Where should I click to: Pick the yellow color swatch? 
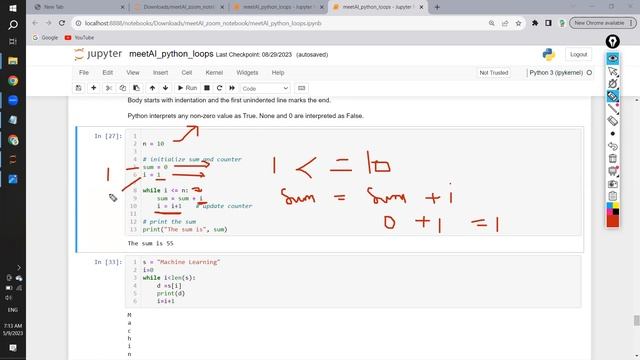(x=616, y=206)
